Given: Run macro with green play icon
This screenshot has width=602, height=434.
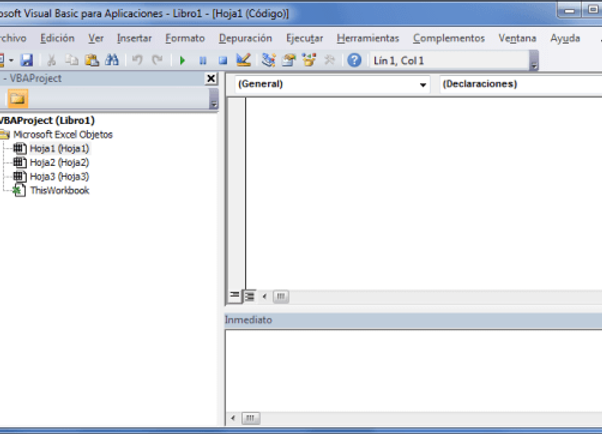Looking at the screenshot, I should [x=182, y=61].
